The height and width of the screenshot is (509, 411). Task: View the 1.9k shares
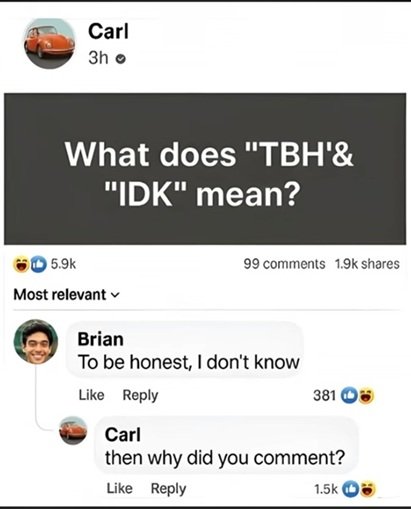[367, 264]
